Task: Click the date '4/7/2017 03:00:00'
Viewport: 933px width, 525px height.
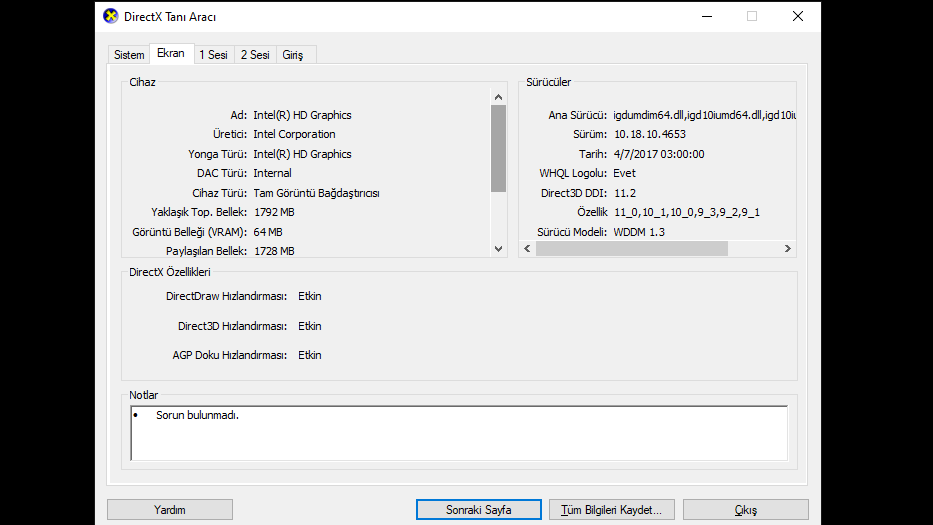Action: [659, 154]
